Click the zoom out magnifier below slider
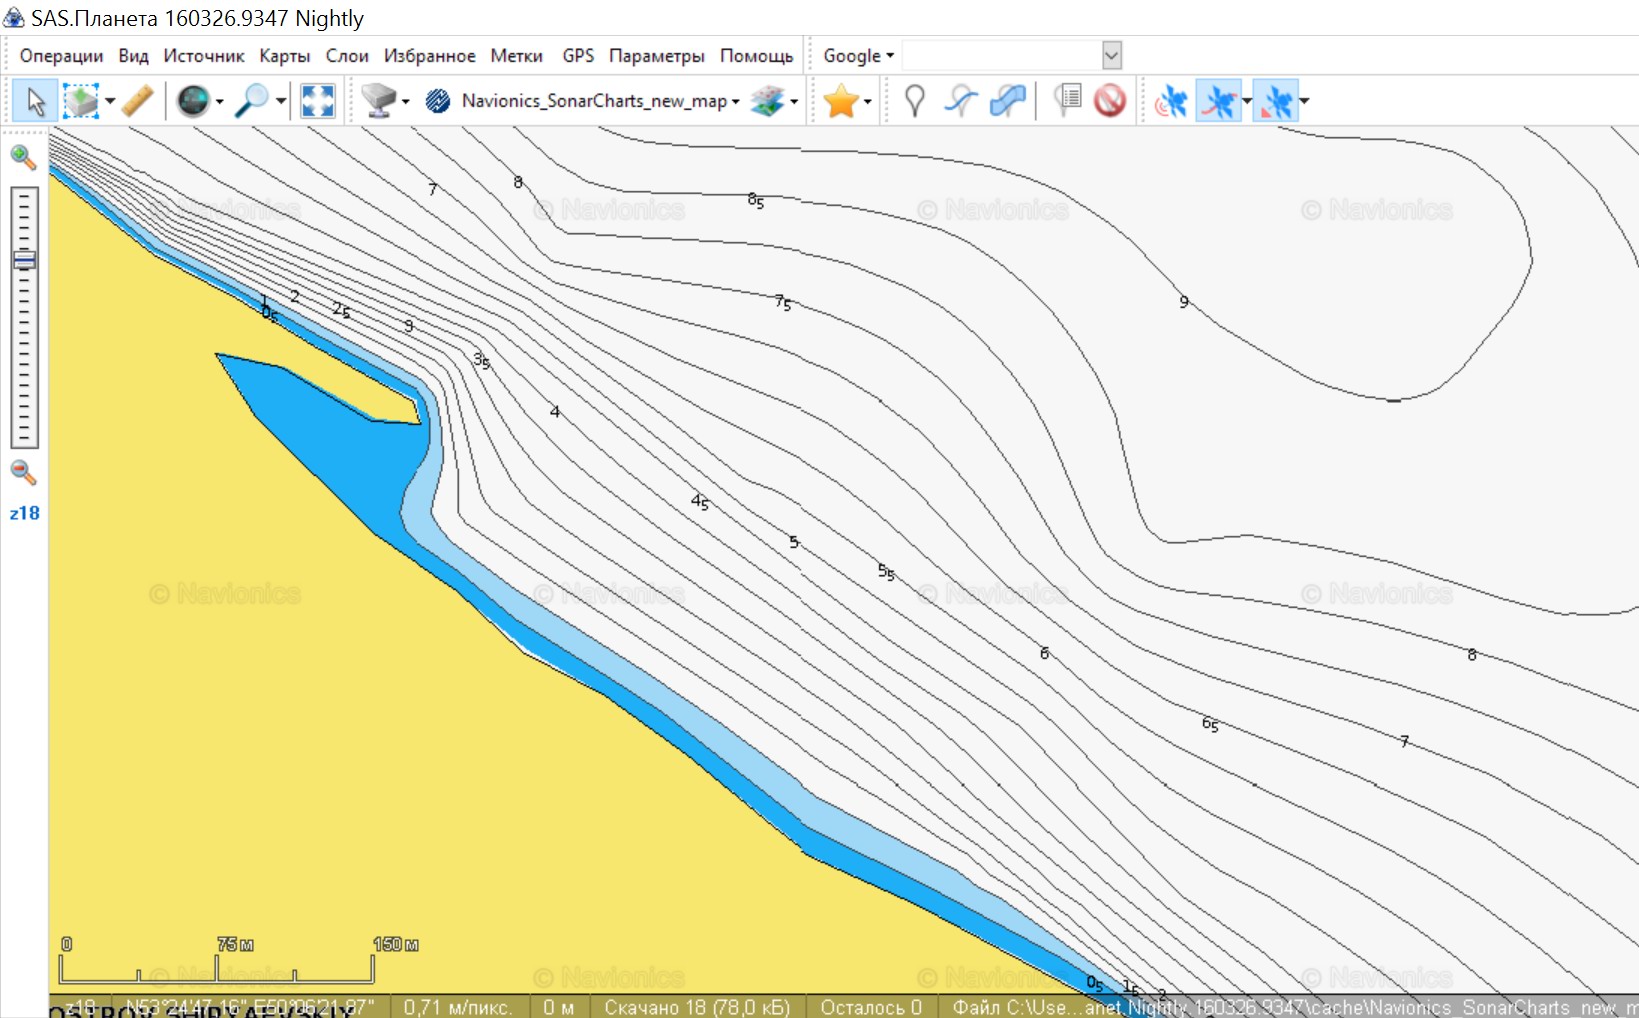Viewport: 1639px width, 1018px height. coord(23,472)
